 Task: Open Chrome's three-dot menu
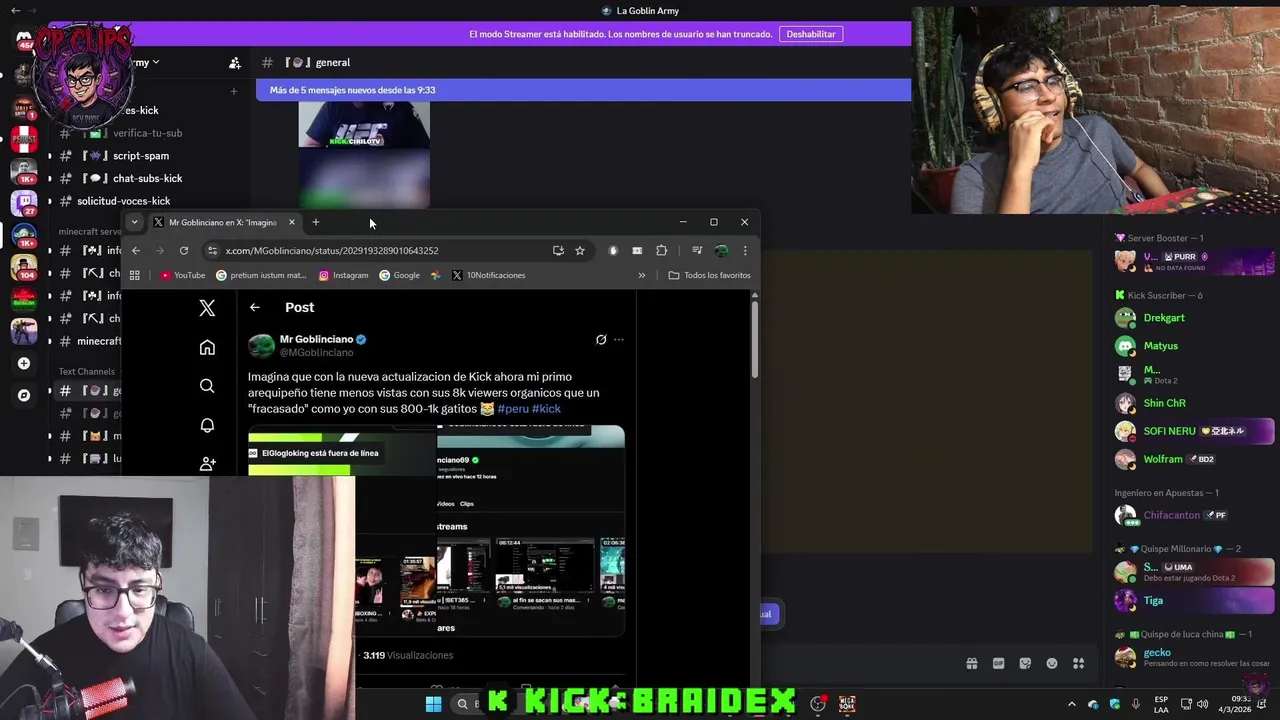click(x=745, y=250)
